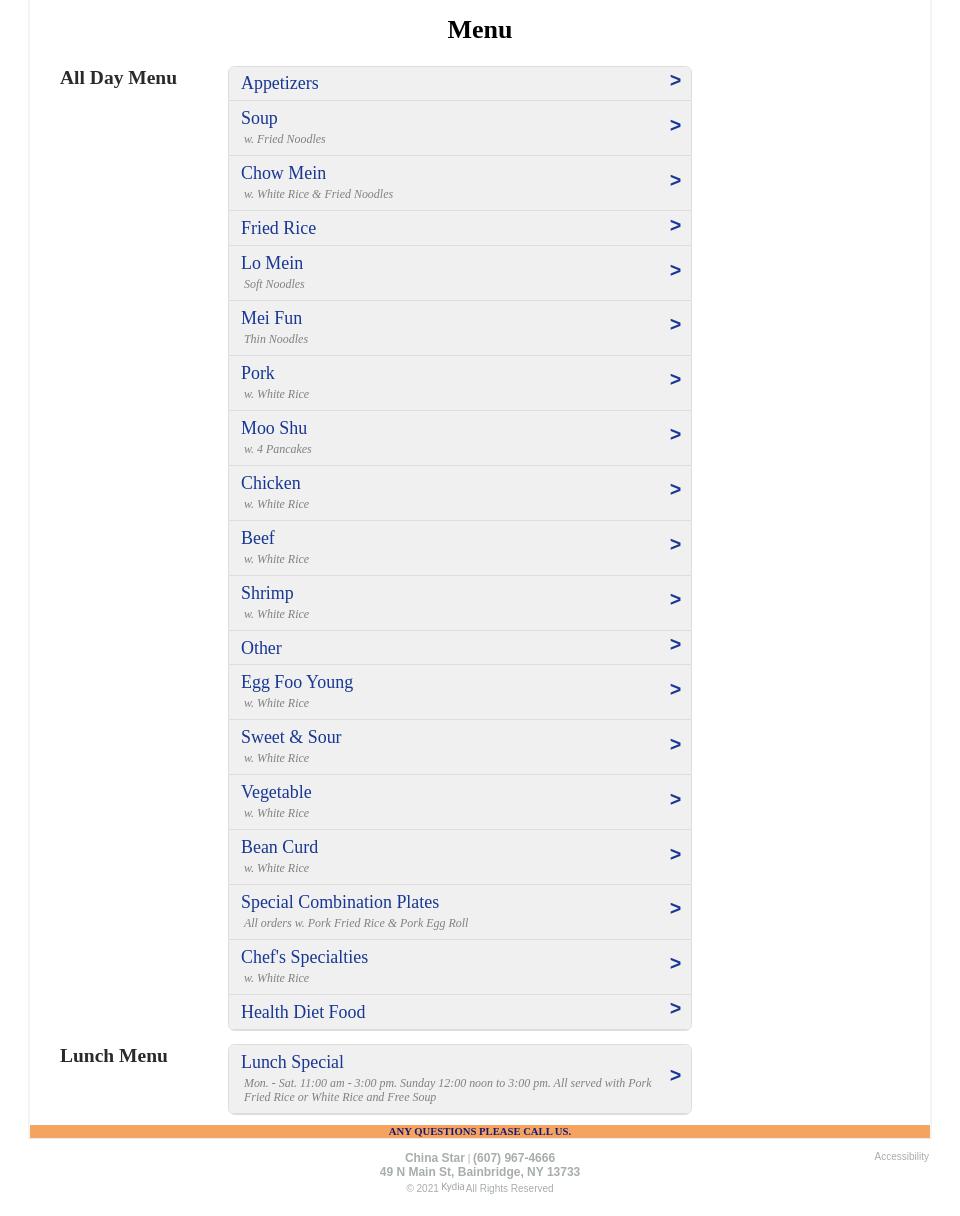This screenshot has height=1216, width=960.
Task: Select the Mei Fun category
Action: point(271,318)
